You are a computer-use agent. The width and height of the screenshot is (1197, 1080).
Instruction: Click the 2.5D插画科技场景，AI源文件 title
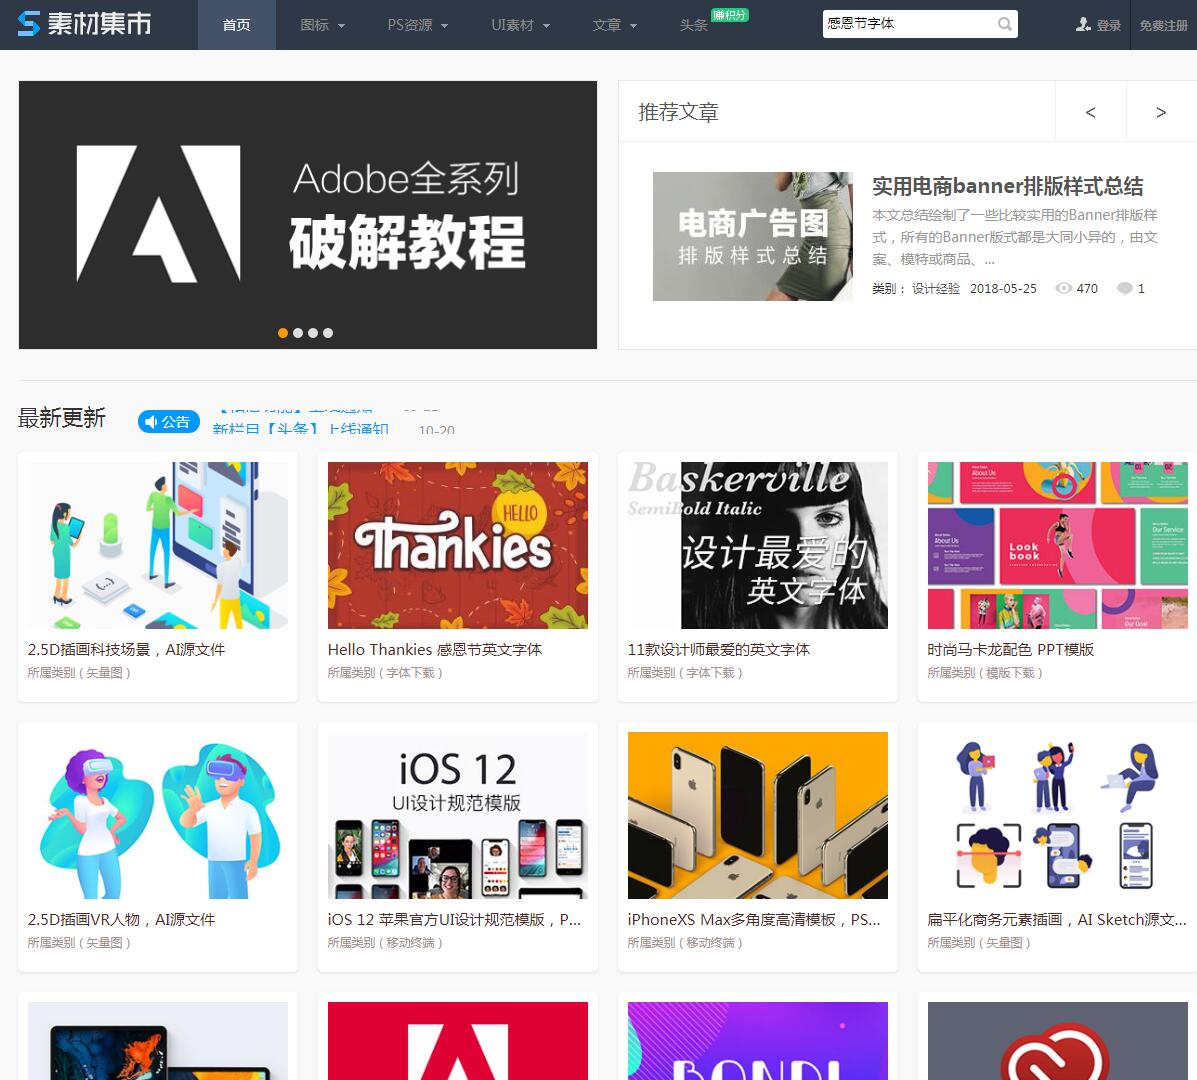(x=127, y=650)
